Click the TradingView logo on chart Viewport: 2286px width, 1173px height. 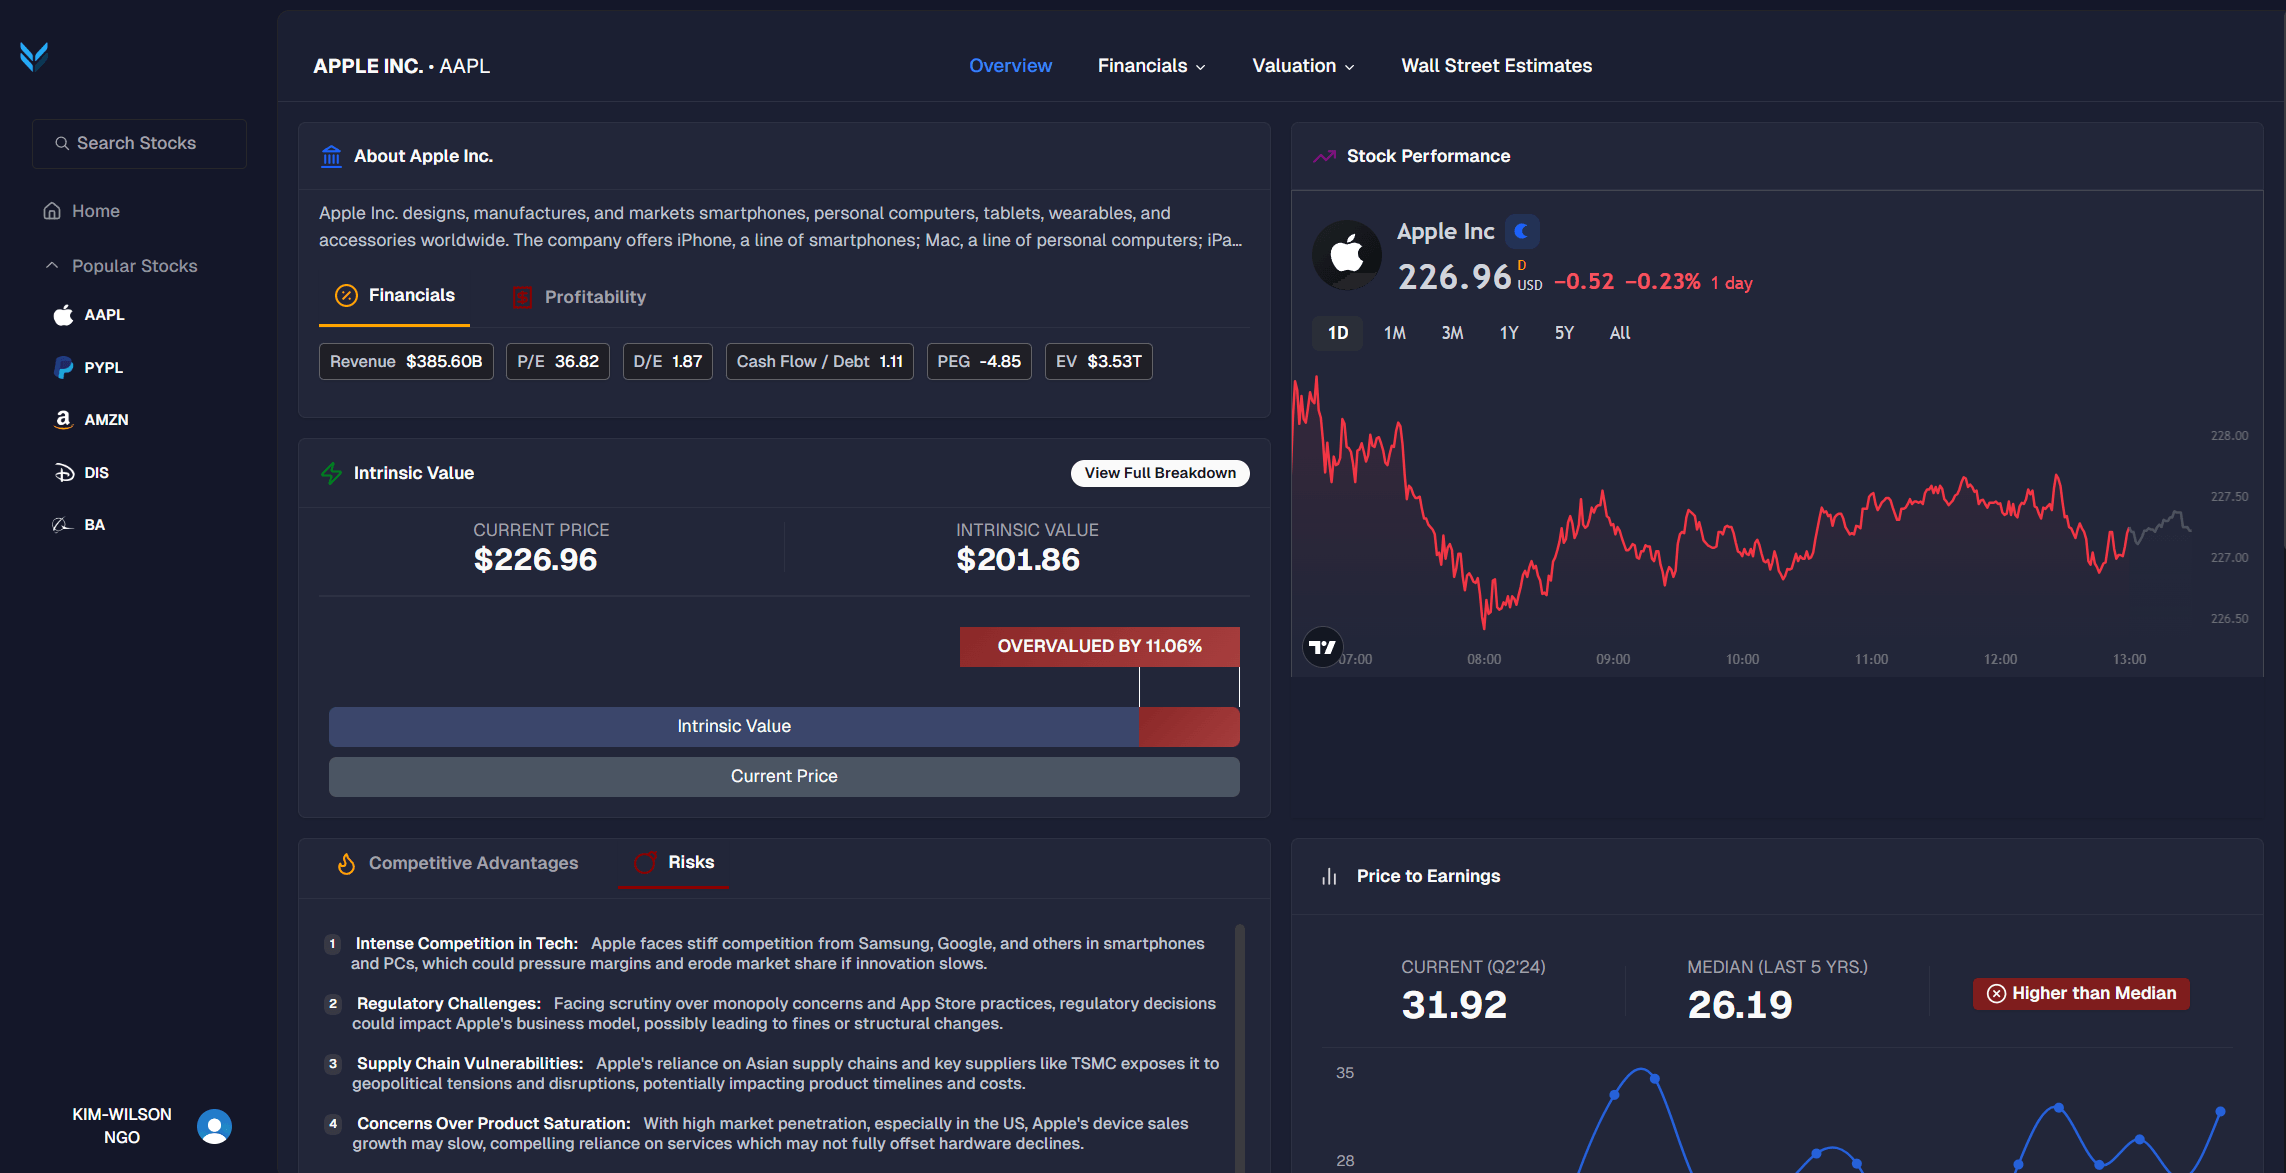pos(1323,647)
